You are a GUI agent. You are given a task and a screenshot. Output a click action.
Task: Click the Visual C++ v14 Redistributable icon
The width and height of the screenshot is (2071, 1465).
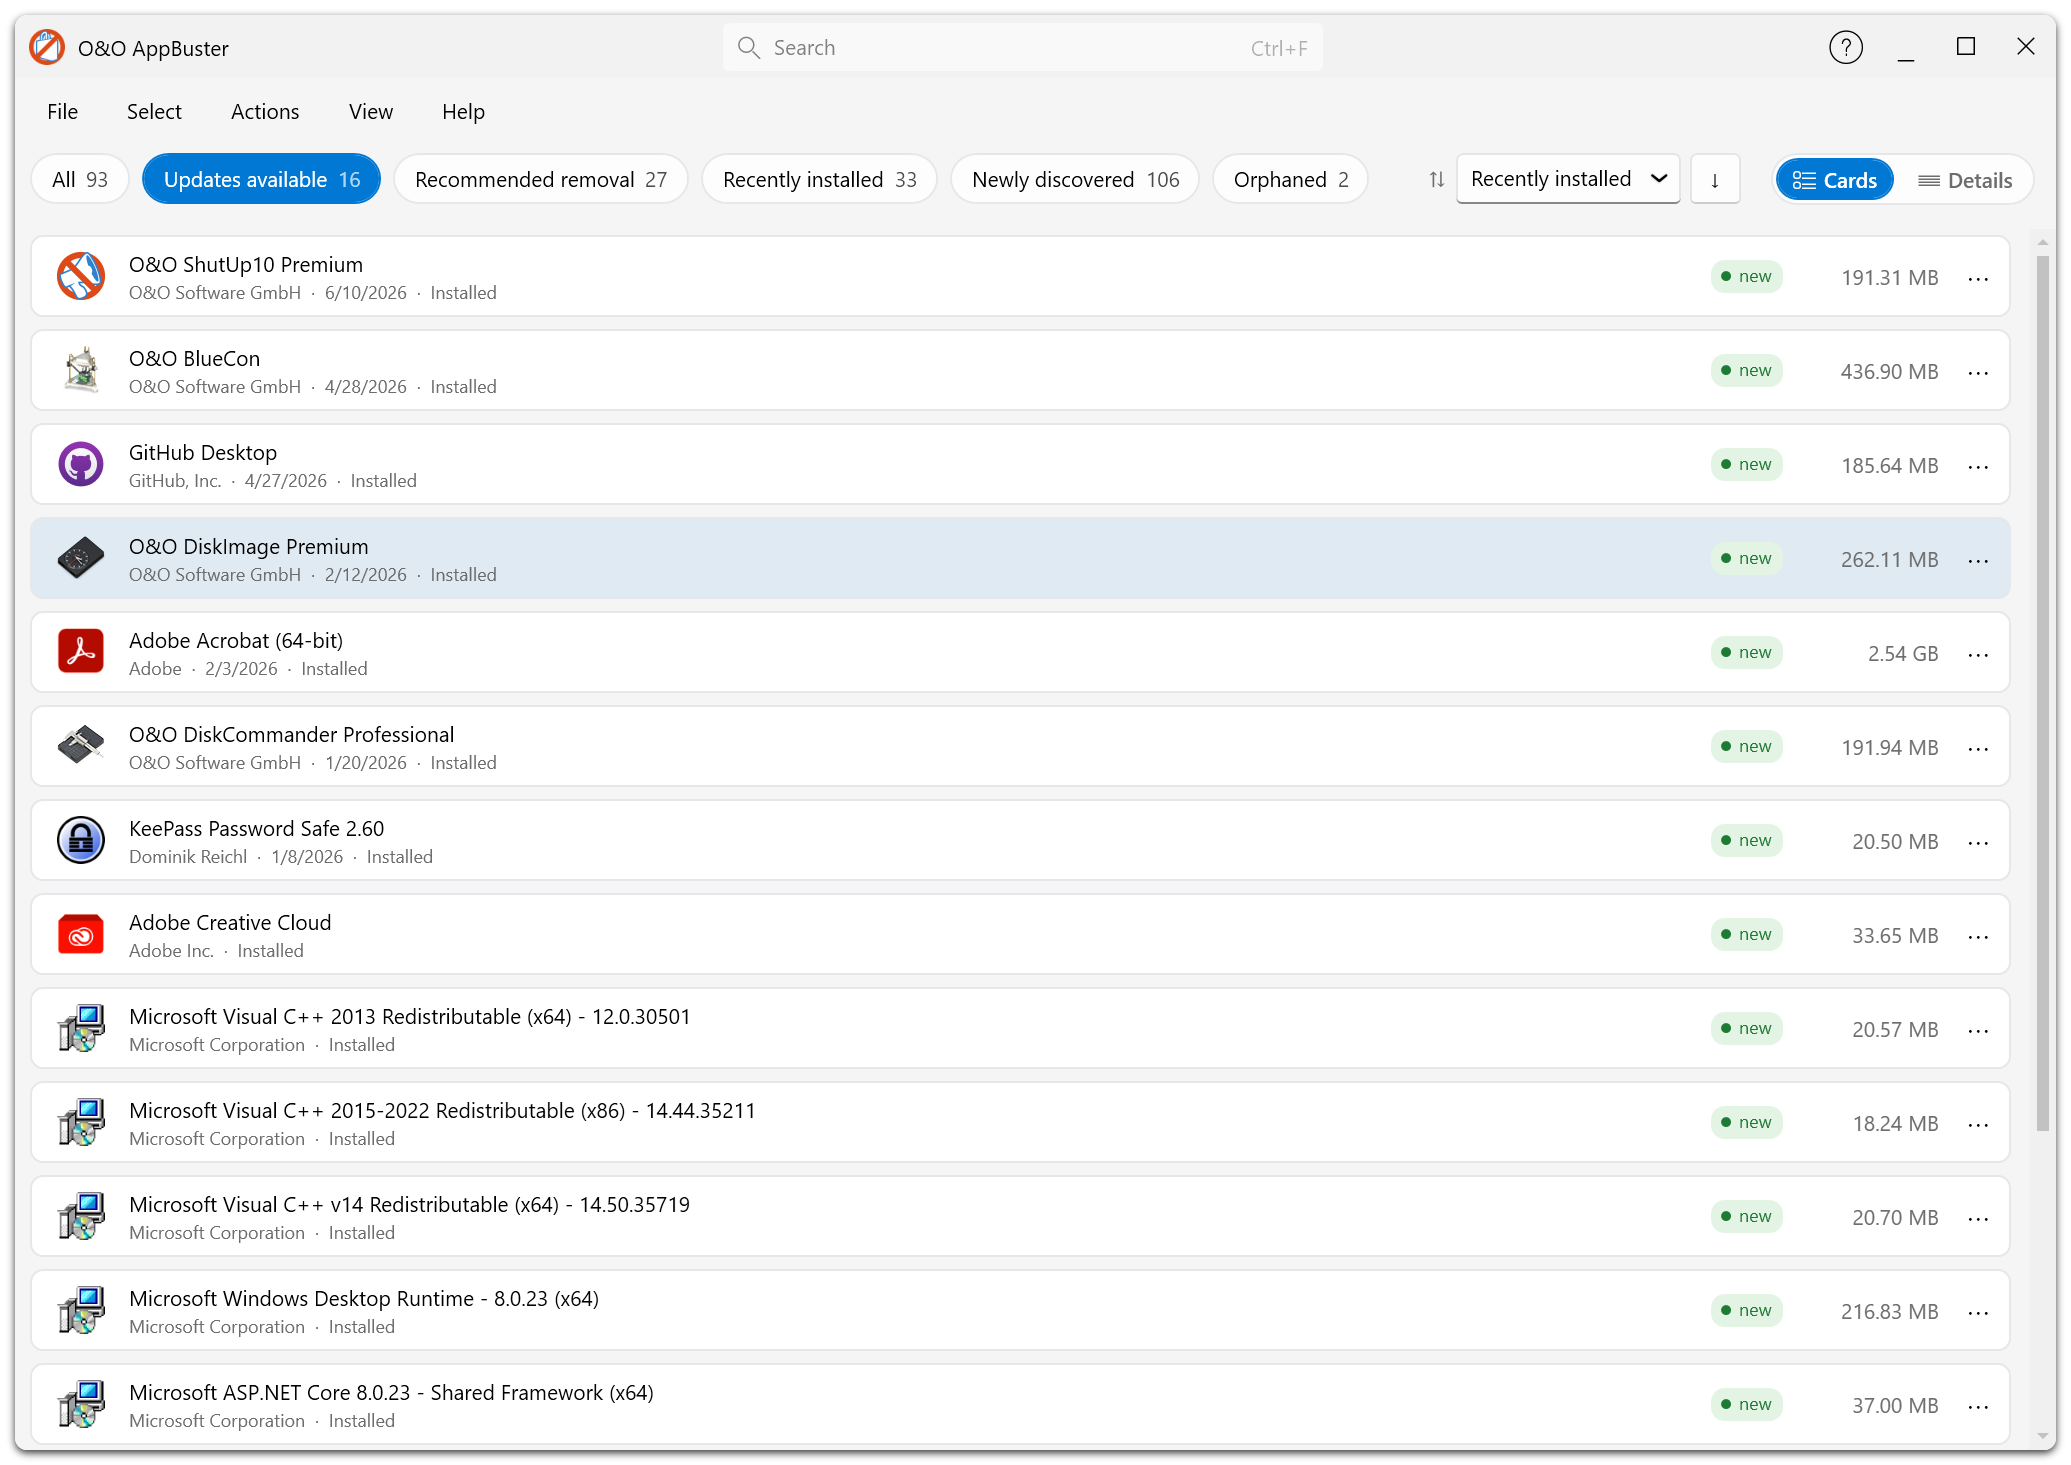pyautogui.click(x=81, y=1217)
